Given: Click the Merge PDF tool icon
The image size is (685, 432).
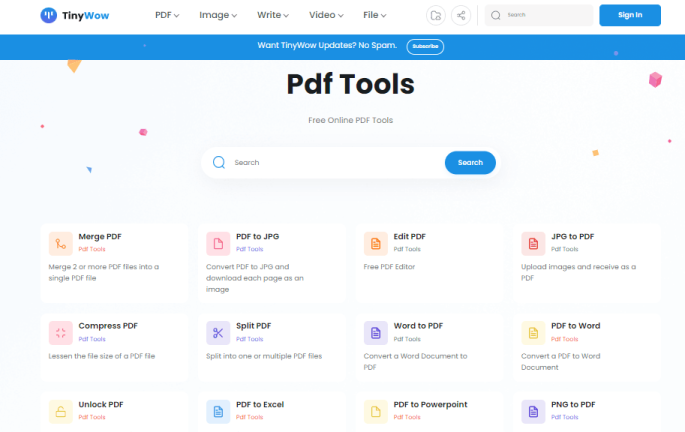Looking at the screenshot, I should click(61, 243).
